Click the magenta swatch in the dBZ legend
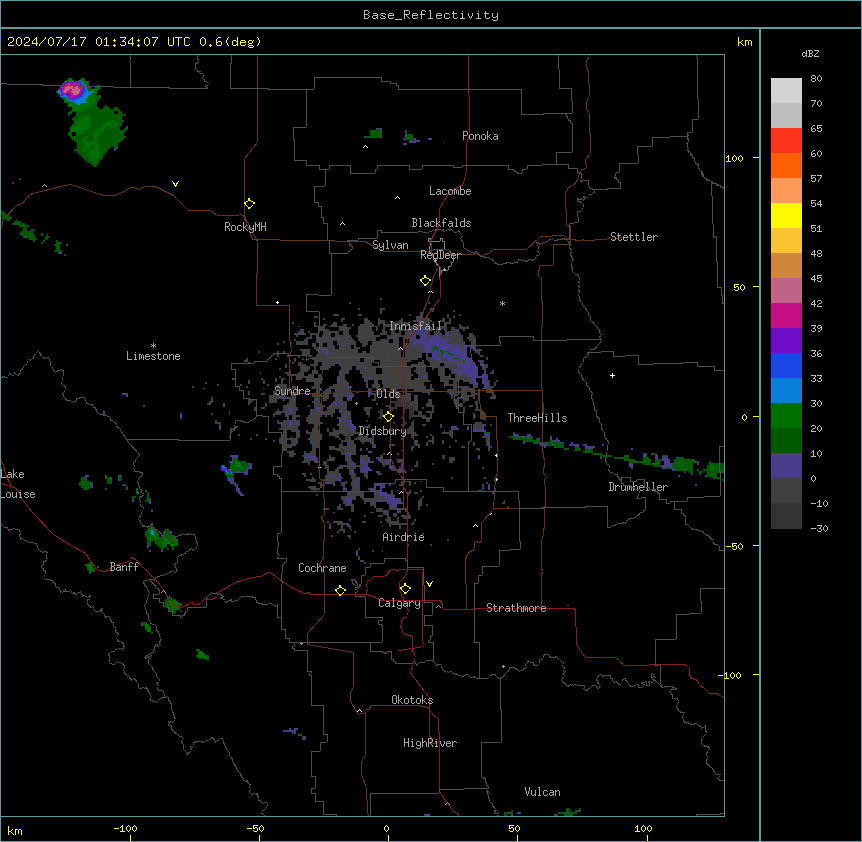 [786, 315]
